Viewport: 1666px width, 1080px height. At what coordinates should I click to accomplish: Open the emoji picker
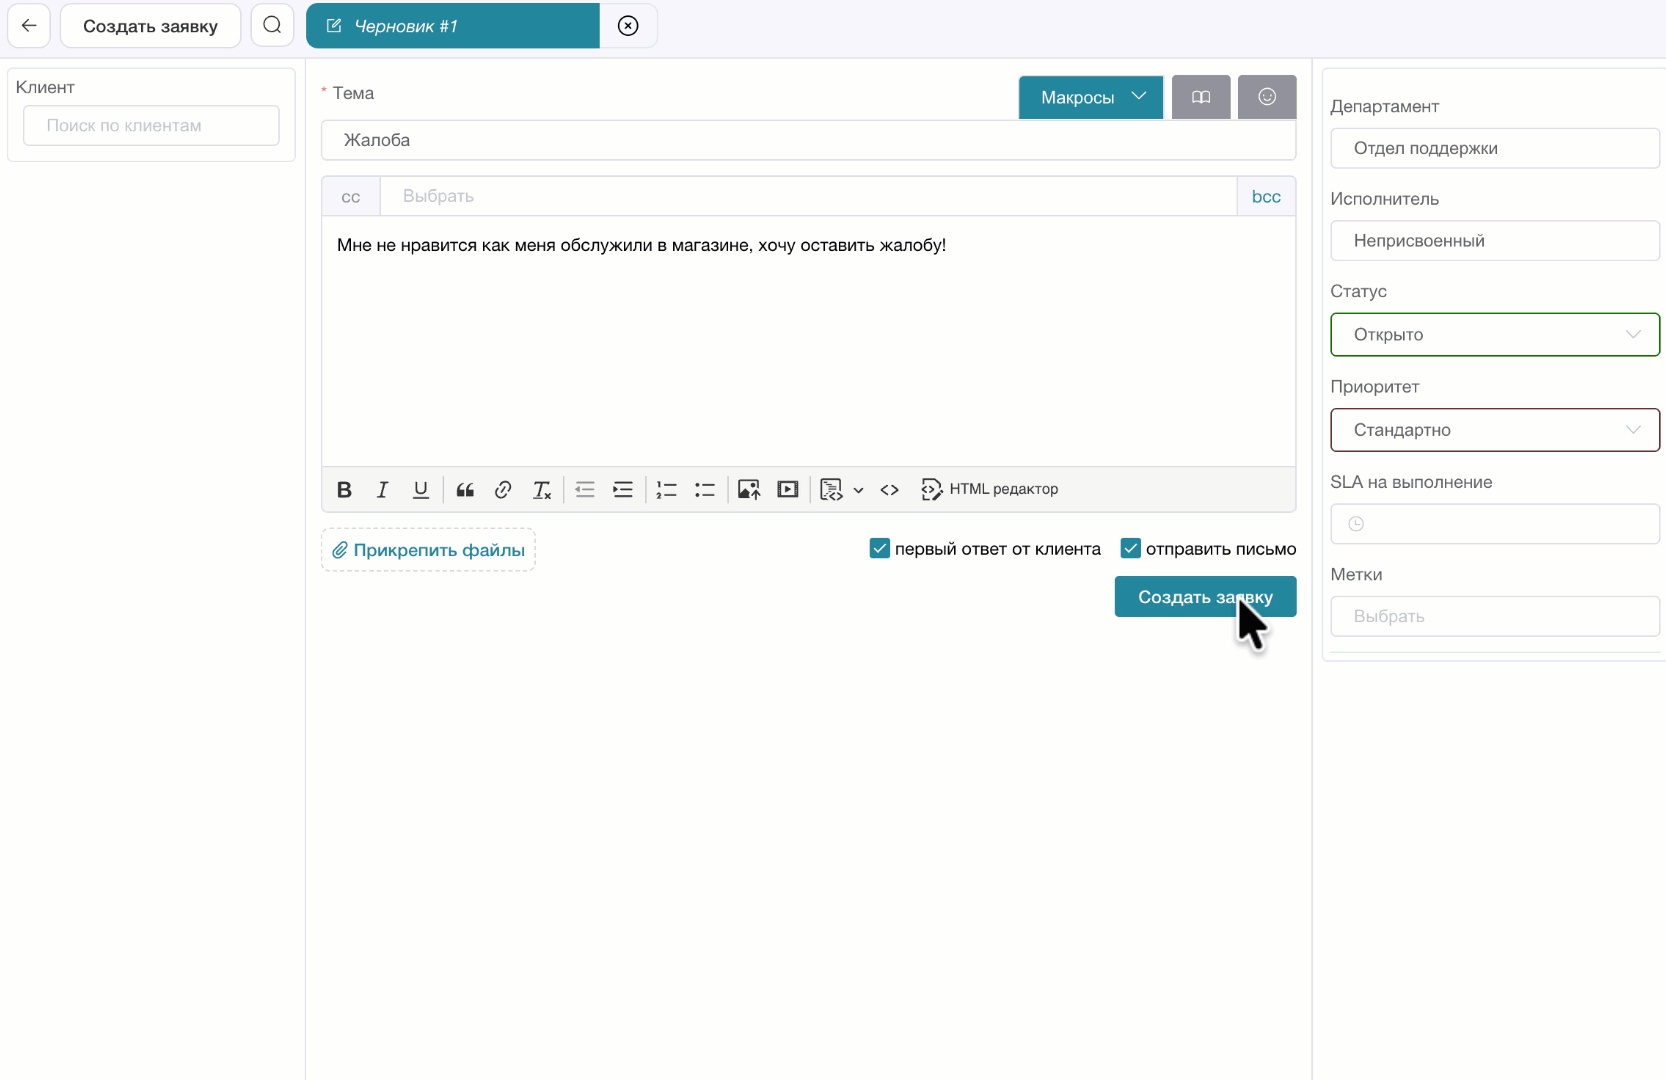click(1266, 97)
